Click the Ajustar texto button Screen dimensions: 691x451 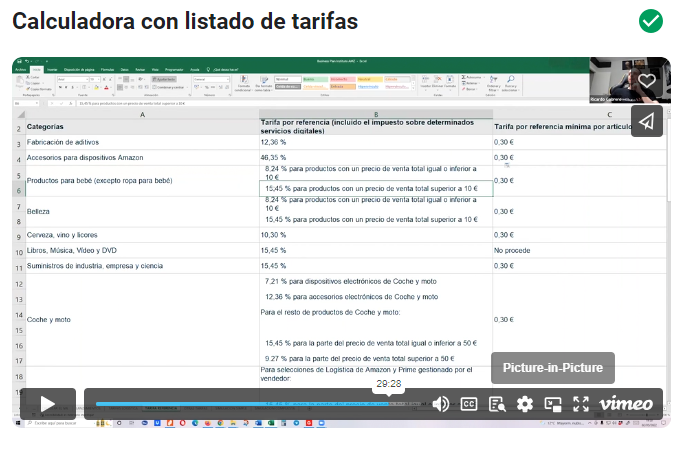[x=164, y=79]
